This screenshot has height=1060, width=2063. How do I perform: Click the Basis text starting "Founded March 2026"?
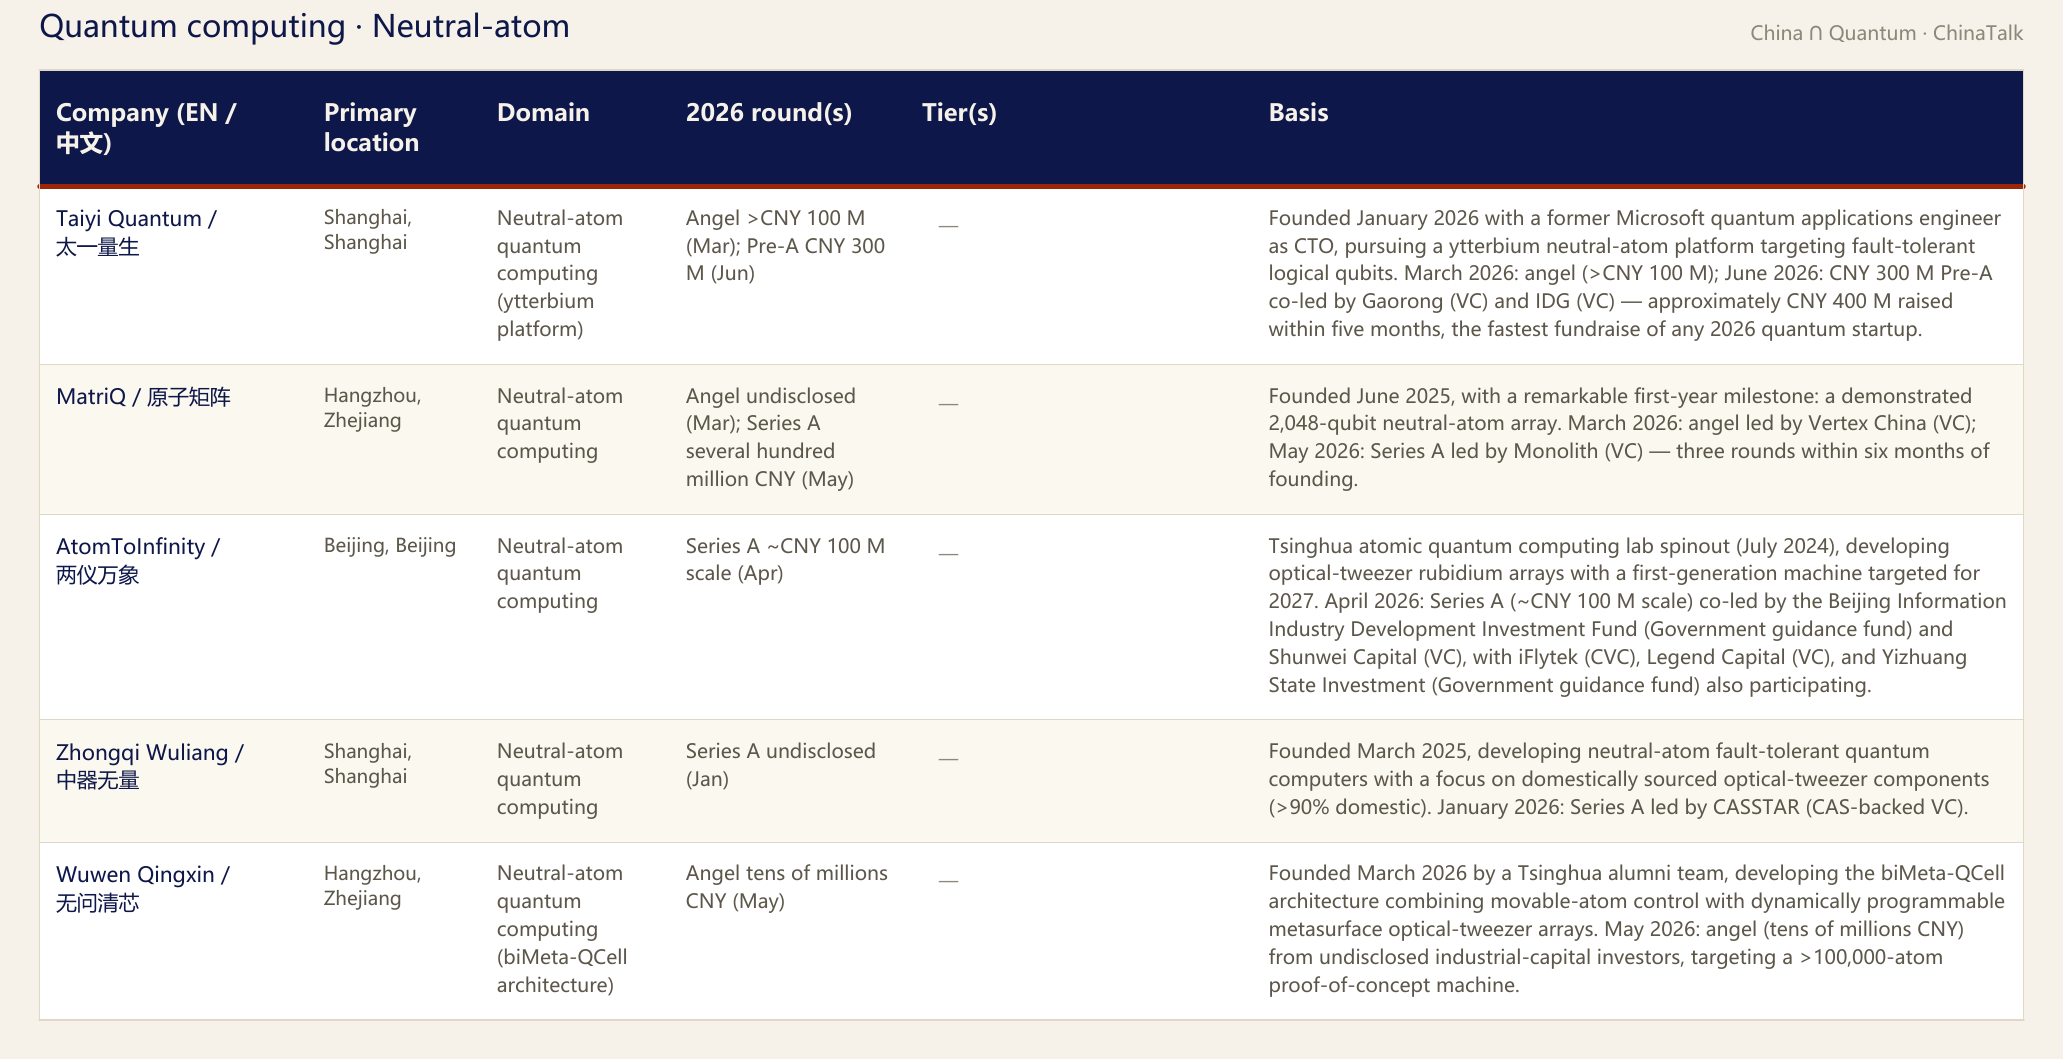[1636, 928]
